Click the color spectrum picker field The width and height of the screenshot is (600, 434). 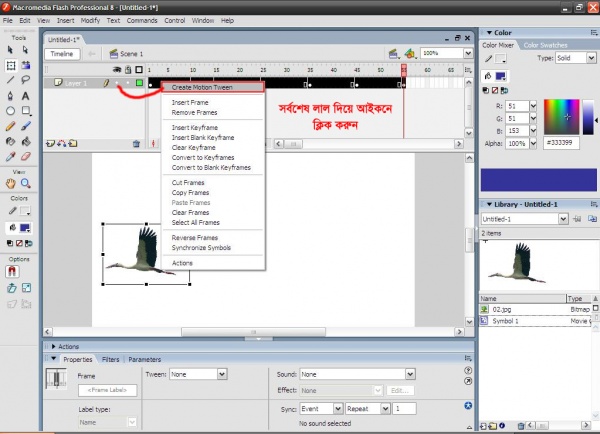pyautogui.click(x=561, y=117)
